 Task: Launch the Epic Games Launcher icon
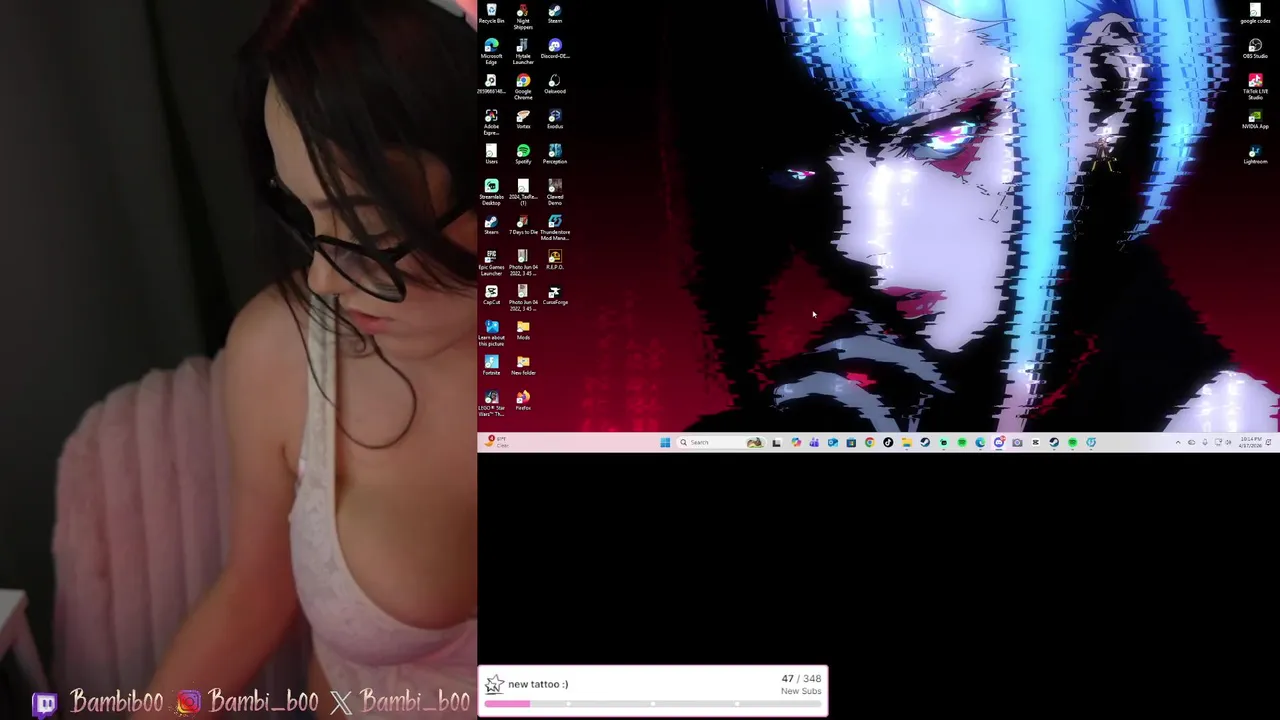coord(491,262)
